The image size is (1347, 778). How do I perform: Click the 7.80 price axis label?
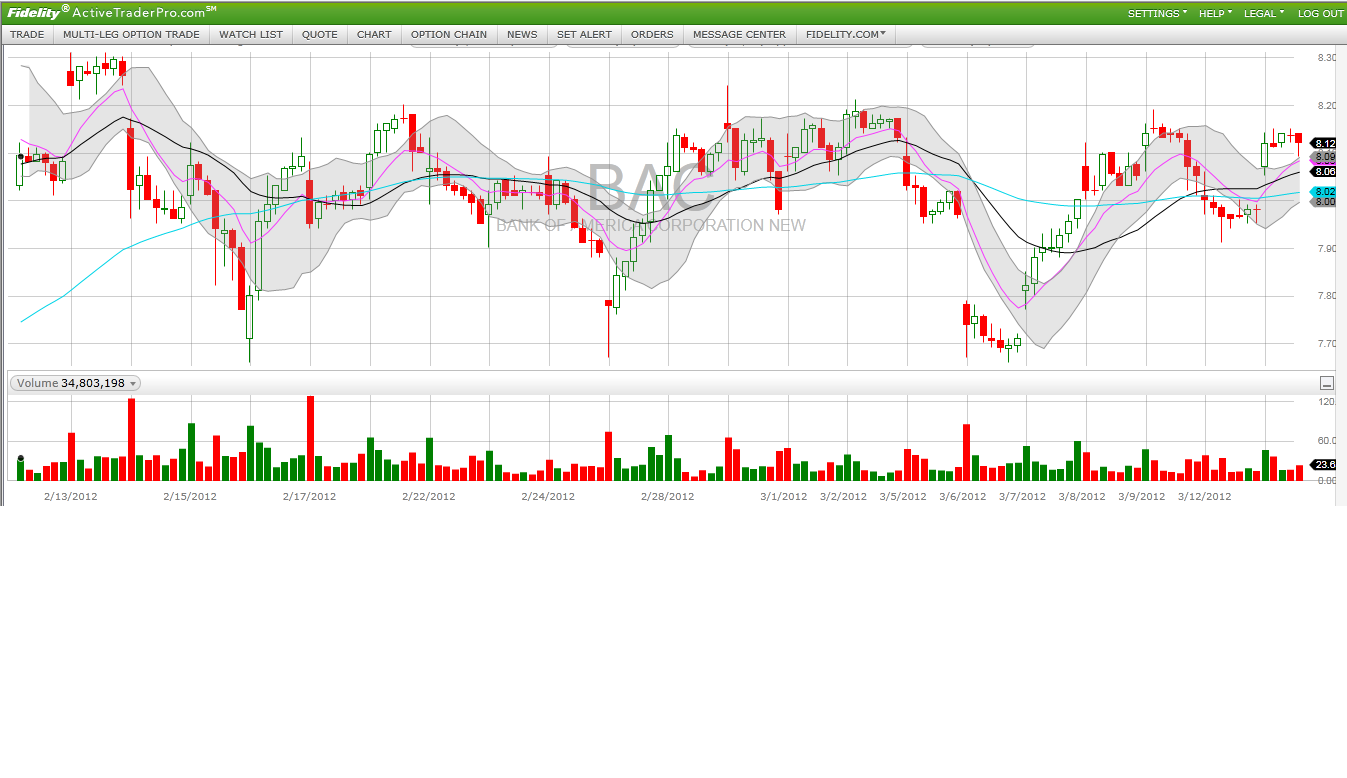coord(1327,296)
